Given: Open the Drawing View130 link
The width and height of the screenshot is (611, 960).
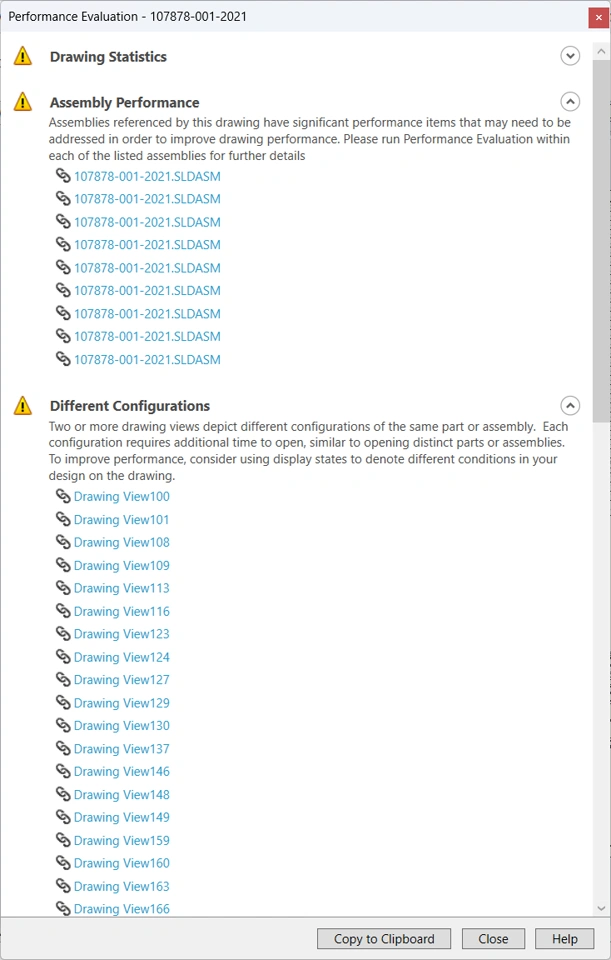Looking at the screenshot, I should [x=122, y=725].
